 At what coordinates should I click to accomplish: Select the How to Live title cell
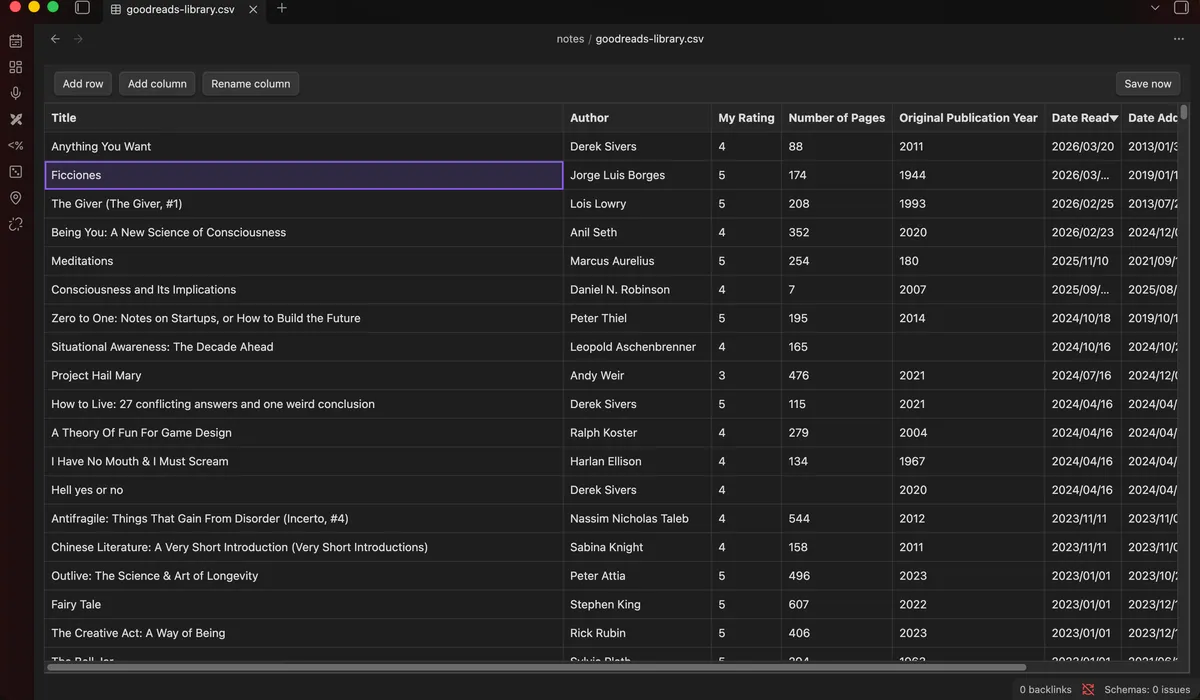[x=304, y=404]
